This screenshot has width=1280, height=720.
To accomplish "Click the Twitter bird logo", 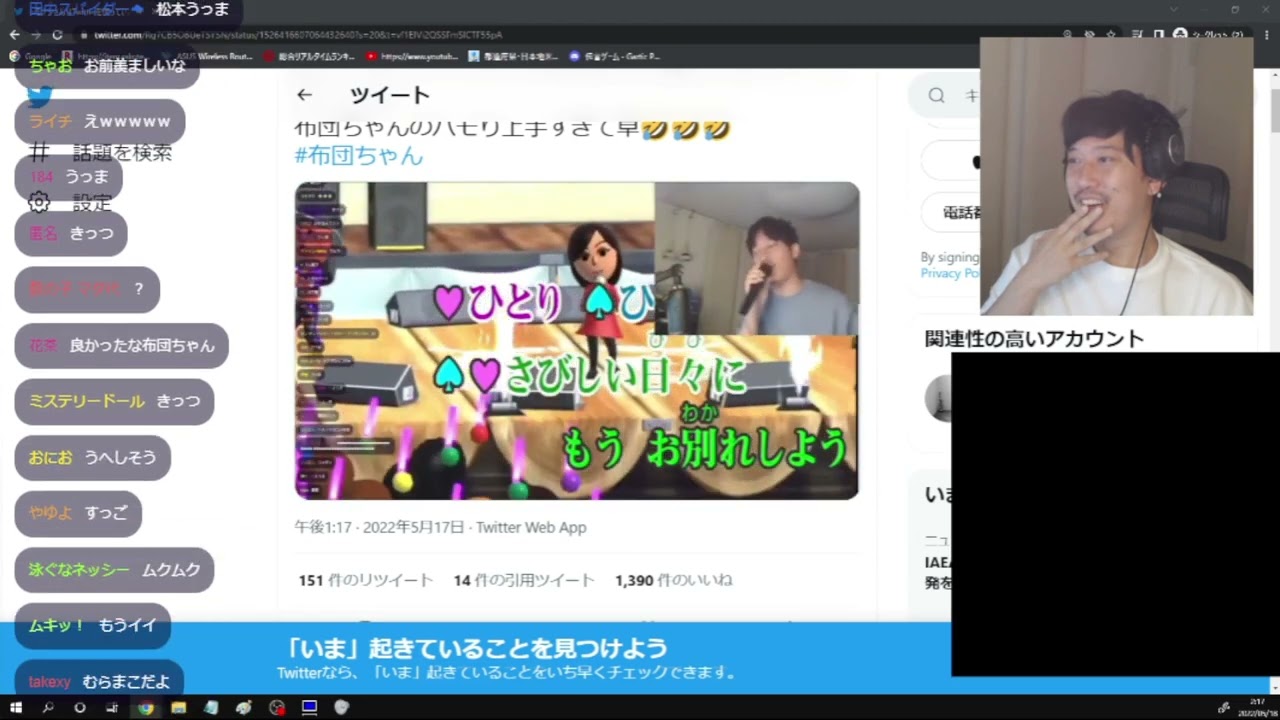I will coord(39,96).
